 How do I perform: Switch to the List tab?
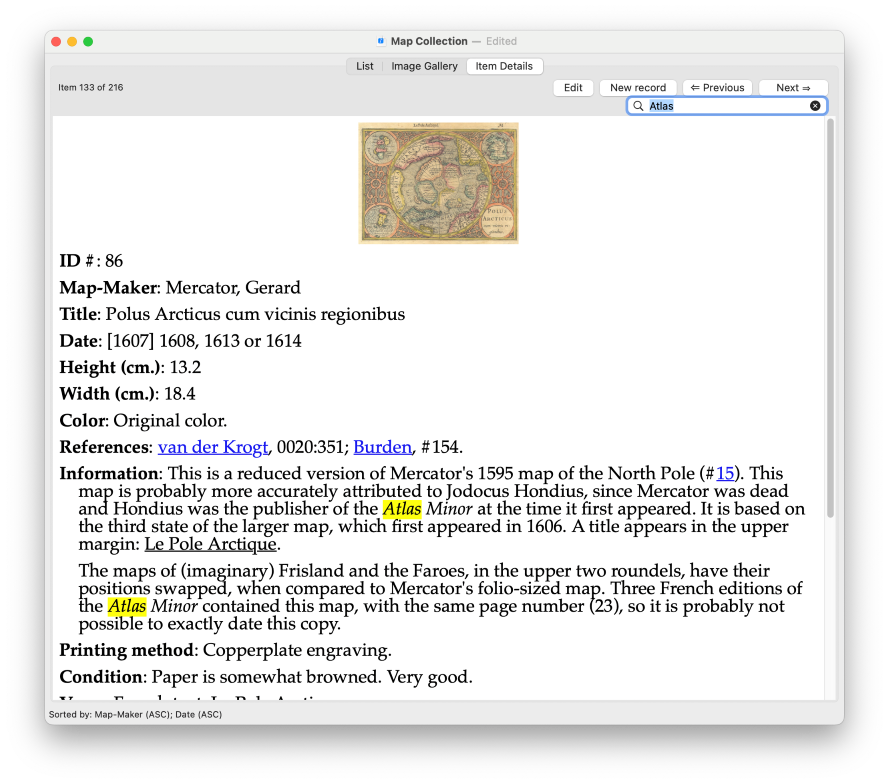[365, 66]
